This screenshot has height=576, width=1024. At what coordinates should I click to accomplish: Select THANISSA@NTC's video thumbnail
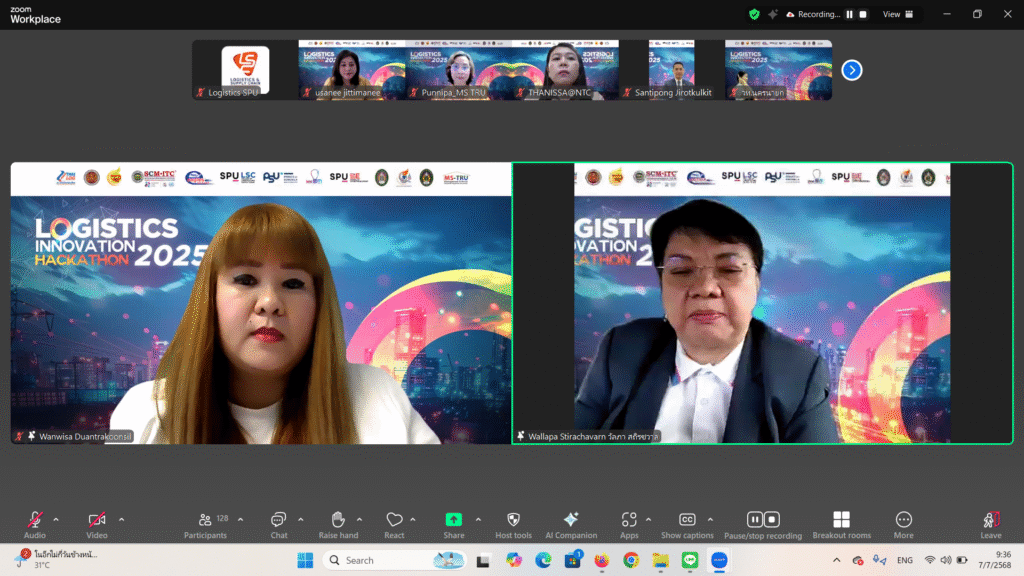[x=565, y=70]
